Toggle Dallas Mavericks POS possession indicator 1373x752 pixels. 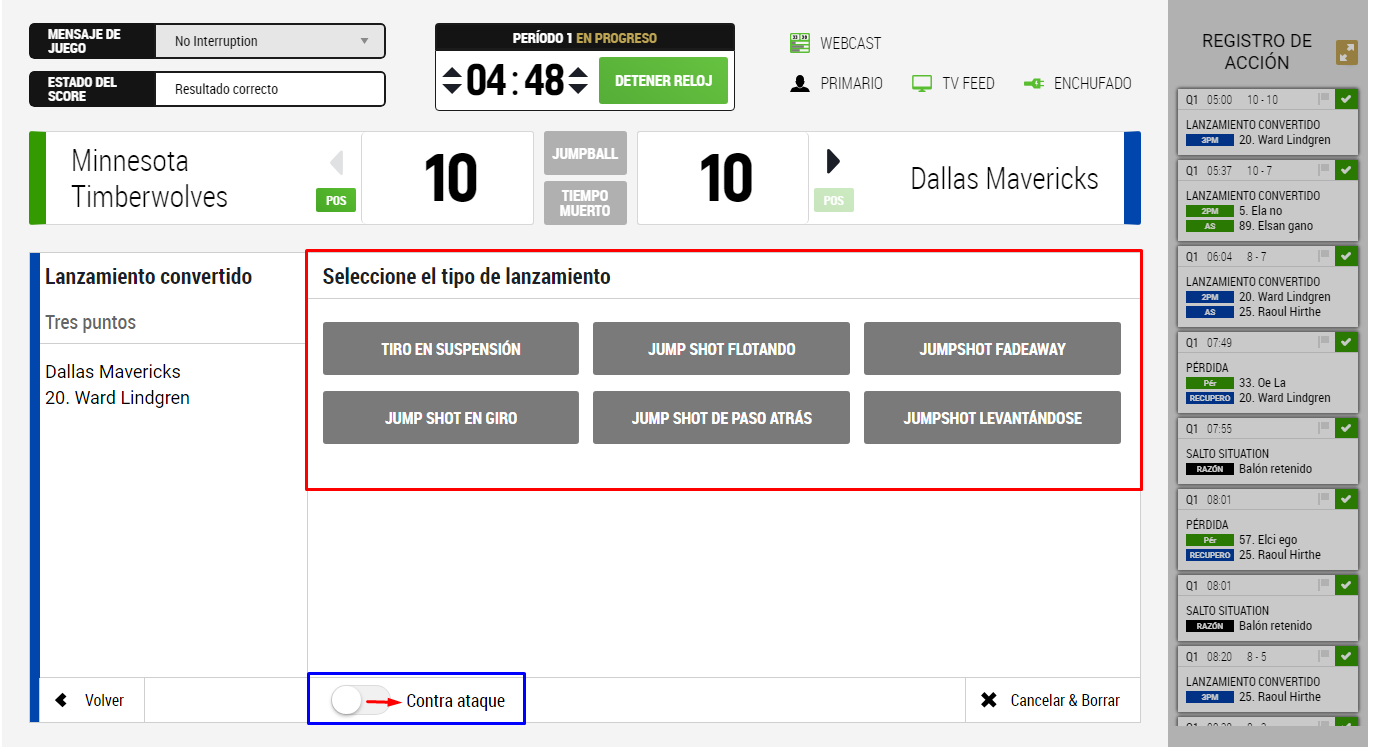(834, 200)
